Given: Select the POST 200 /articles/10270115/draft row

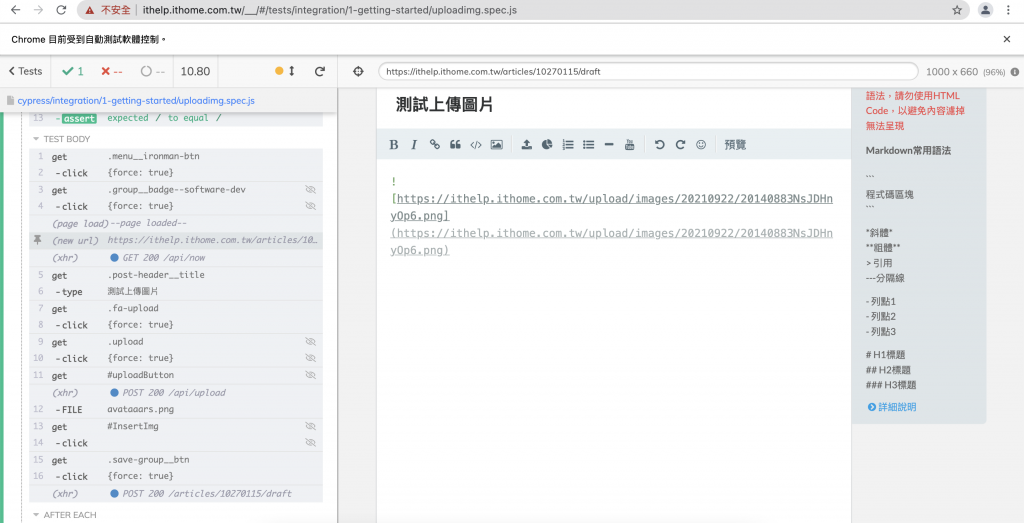Looking at the screenshot, I should tap(176, 494).
